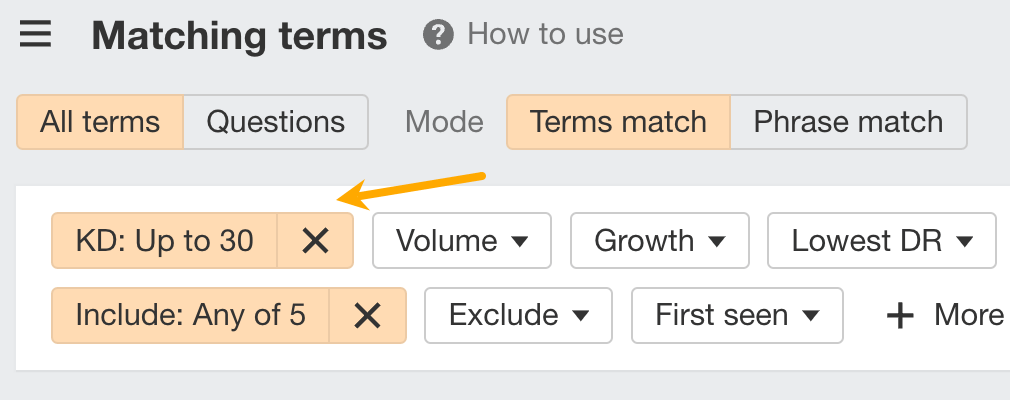The height and width of the screenshot is (400, 1010).
Task: Open the Exclude filter dropdown
Action: click(x=517, y=316)
